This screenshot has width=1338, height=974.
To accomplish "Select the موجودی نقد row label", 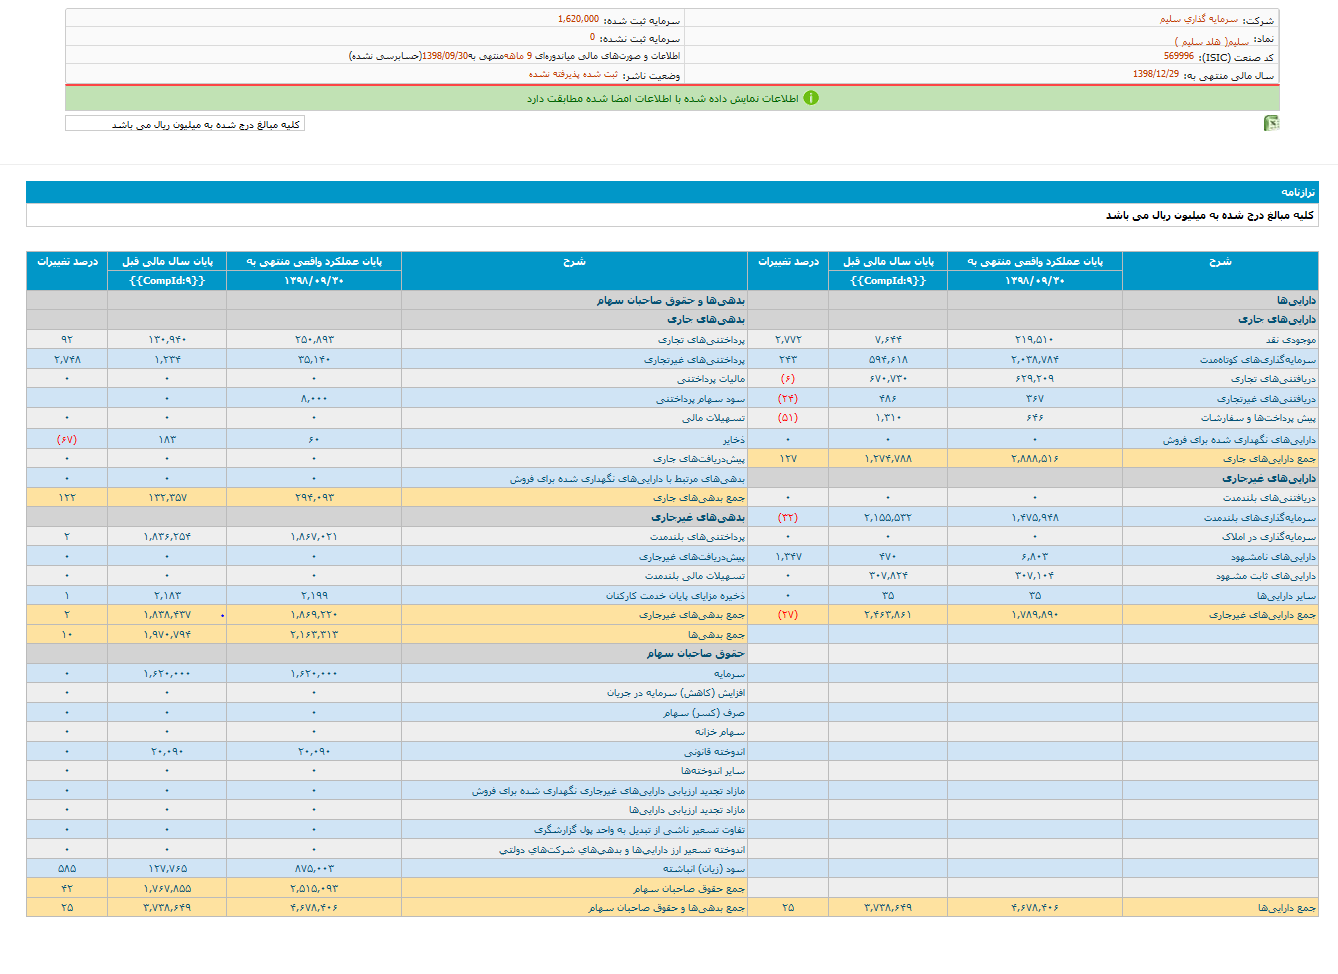I will pyautogui.click(x=1290, y=340).
